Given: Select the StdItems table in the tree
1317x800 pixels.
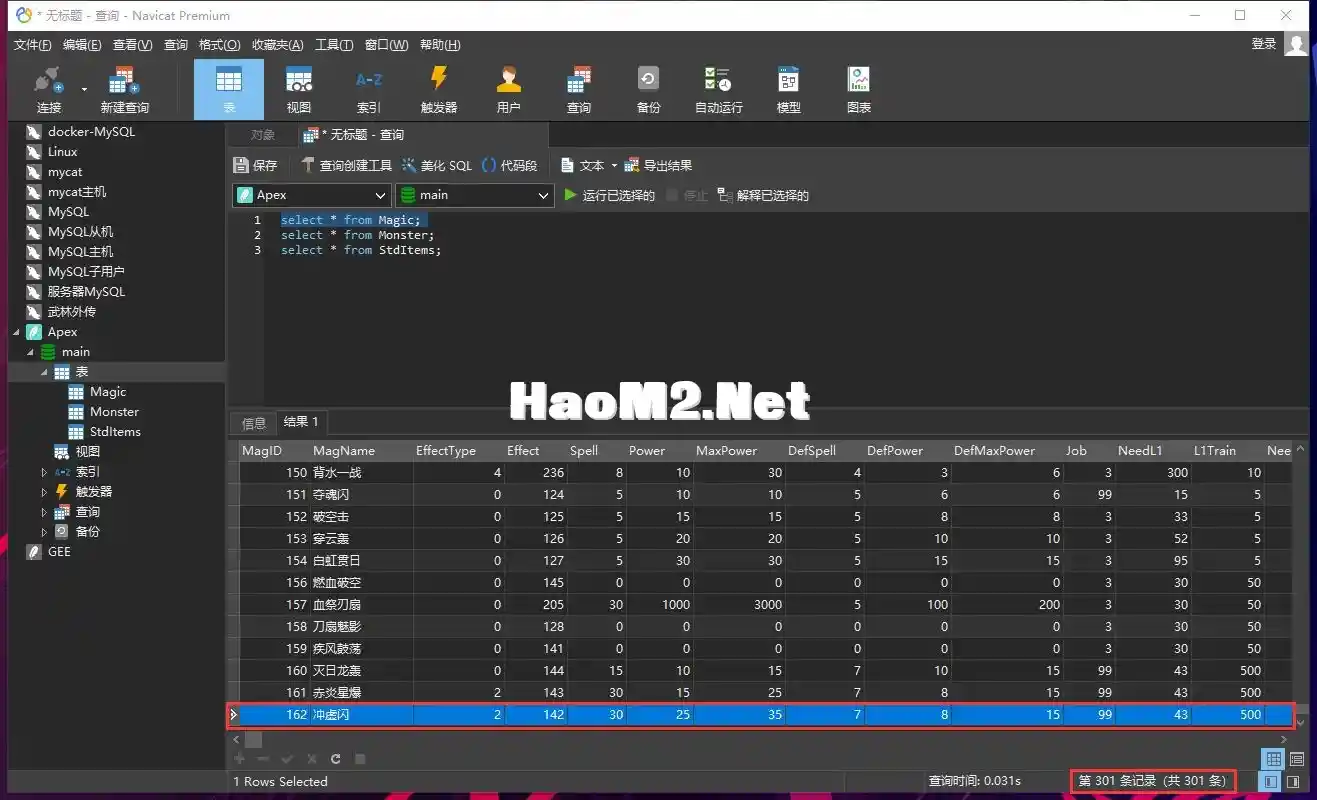Looking at the screenshot, I should click(115, 432).
